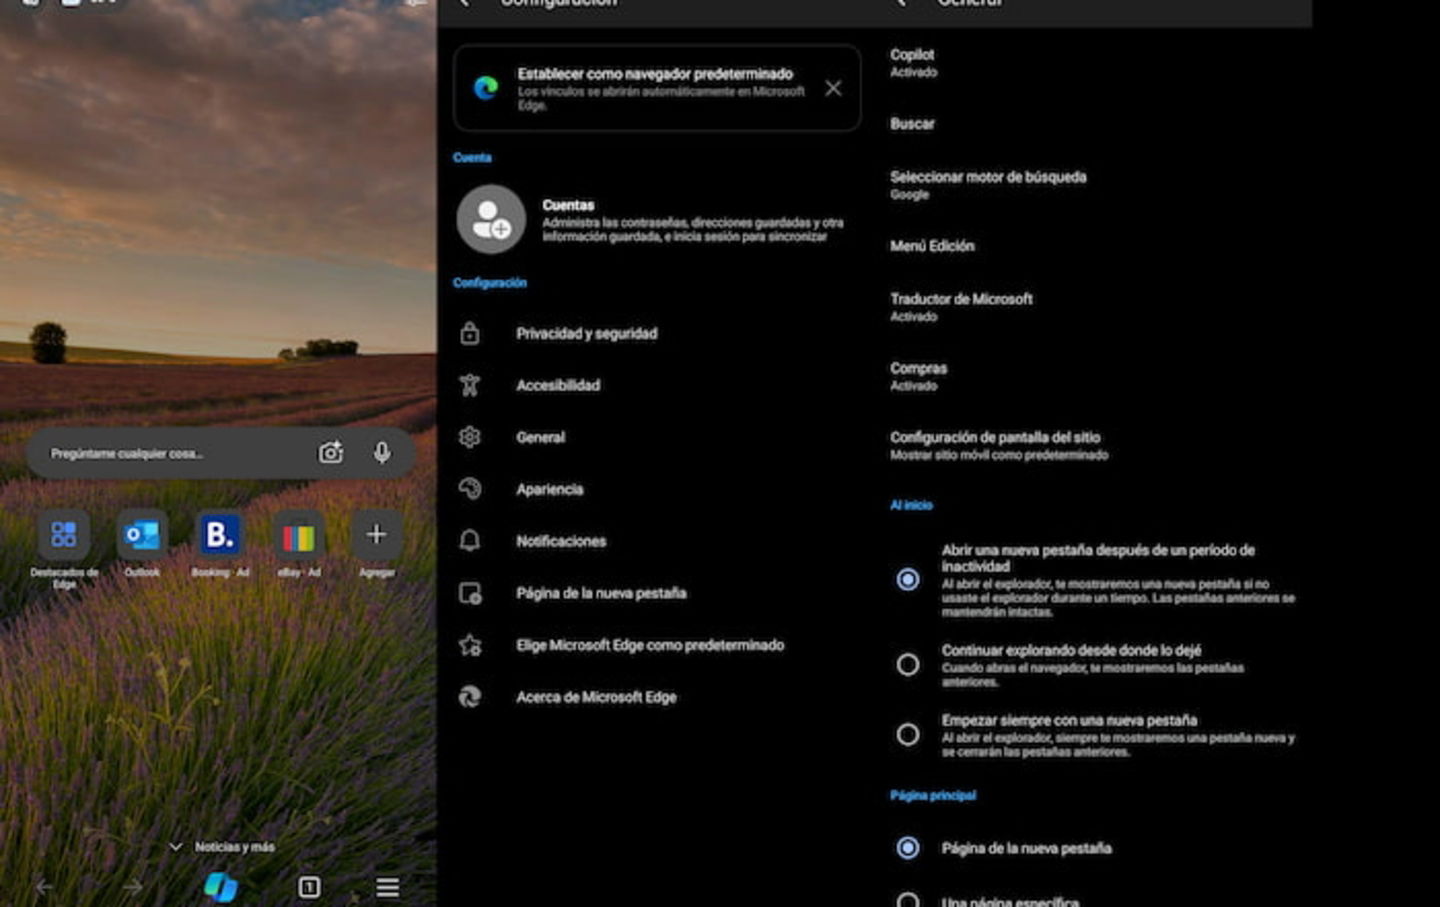Screen dimensions: 1440x907
Task: Click the Cuentas avatar icon
Action: click(x=491, y=219)
